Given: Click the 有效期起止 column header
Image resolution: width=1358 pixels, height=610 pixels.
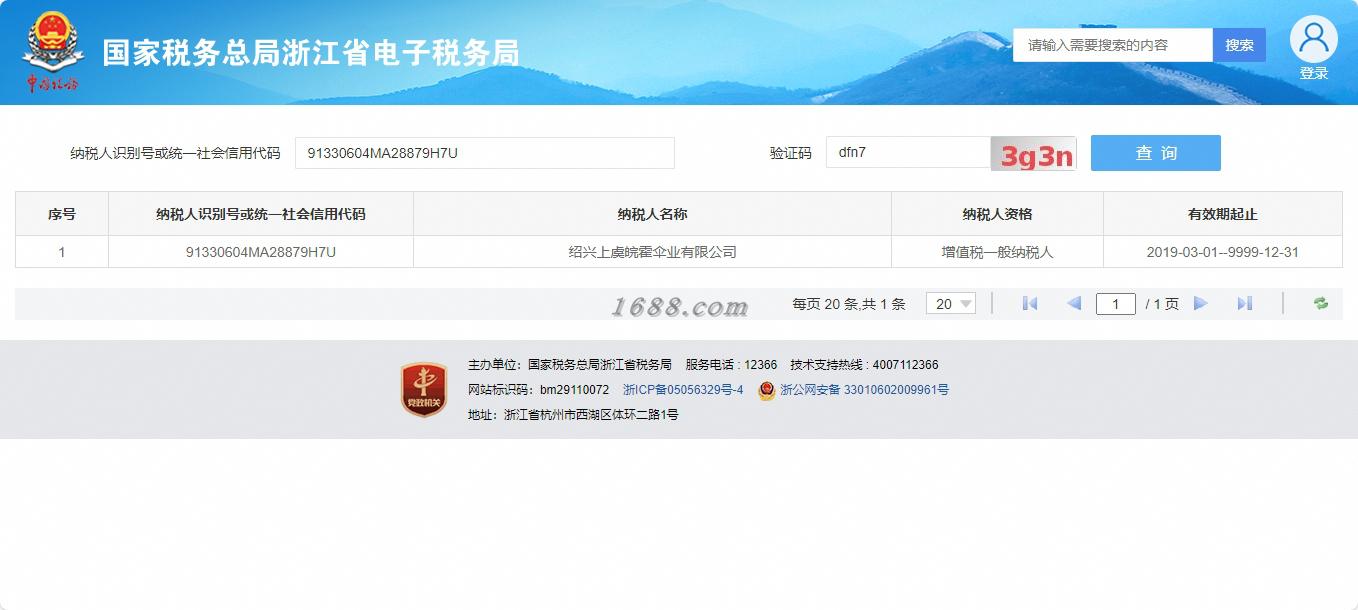Looking at the screenshot, I should [1222, 214].
